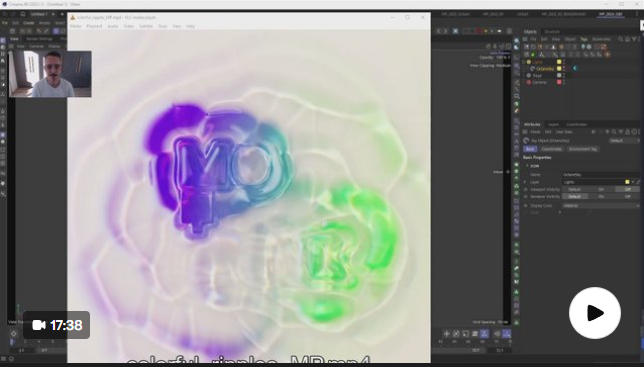This screenshot has width=644, height=367.
Task: Minimize the VLC media player window
Action: pyautogui.click(x=392, y=18)
